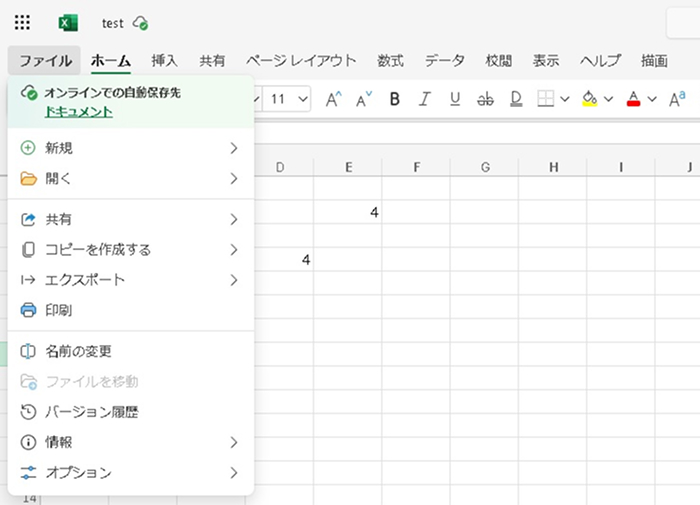Select the column E cell containing 4

tap(348, 212)
